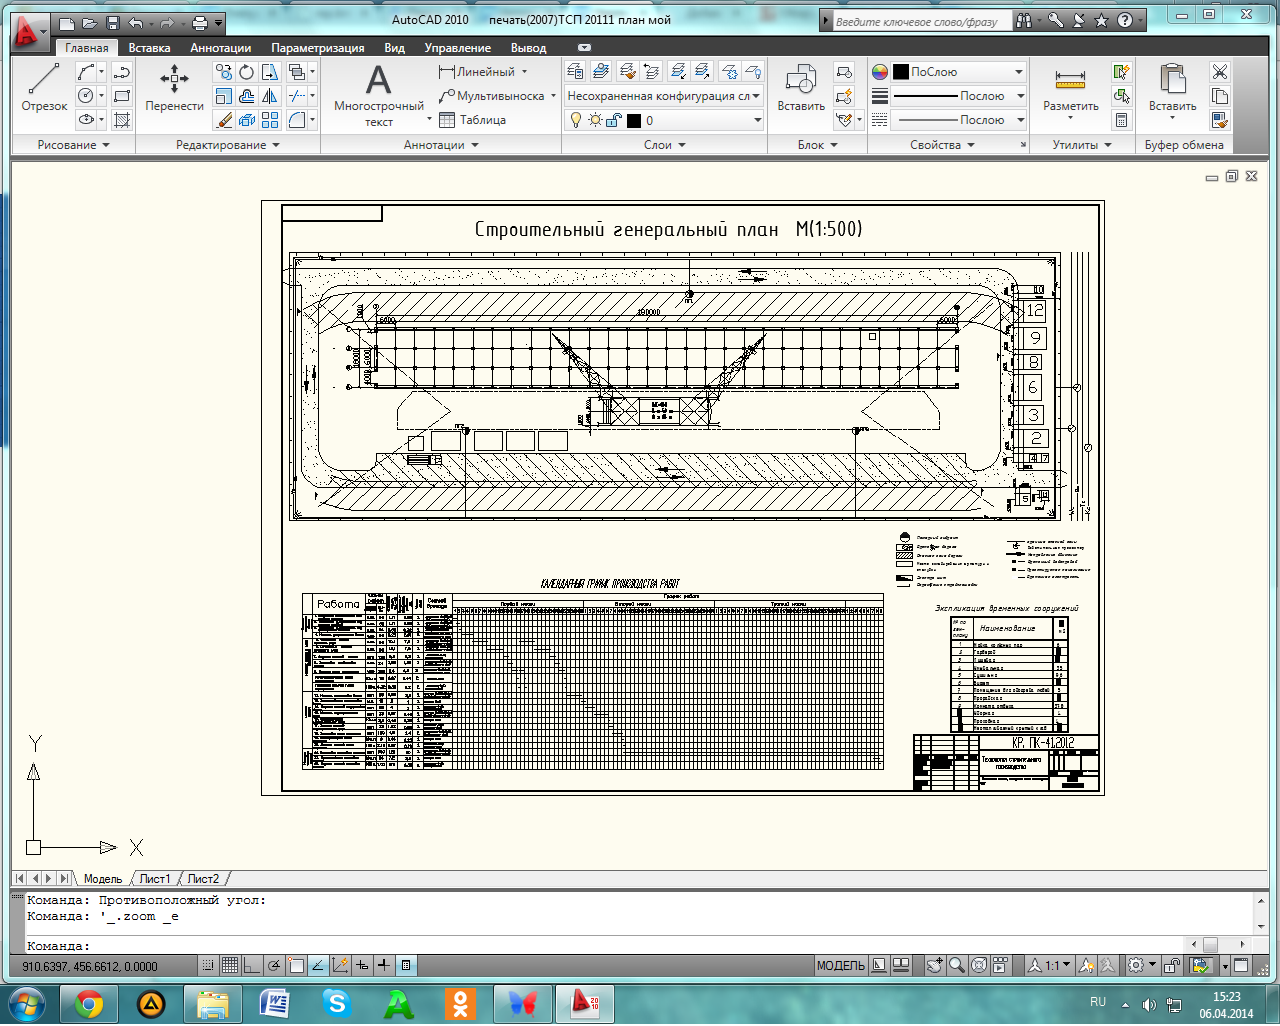The width and height of the screenshot is (1280, 1026).
Task: Open the Вид ribbon tab
Action: point(394,48)
